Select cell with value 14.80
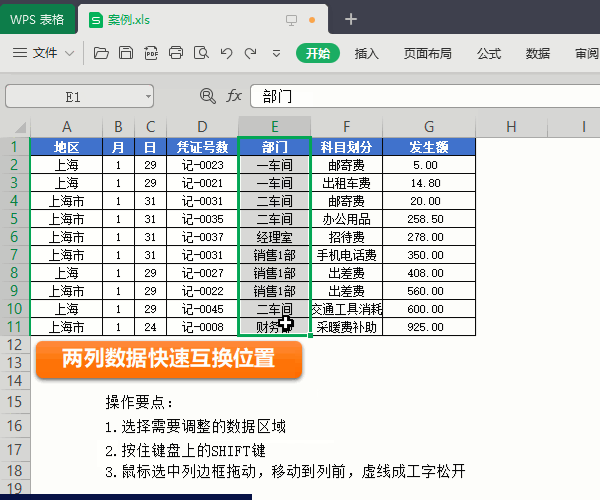The height and width of the screenshot is (500, 600). click(429, 183)
